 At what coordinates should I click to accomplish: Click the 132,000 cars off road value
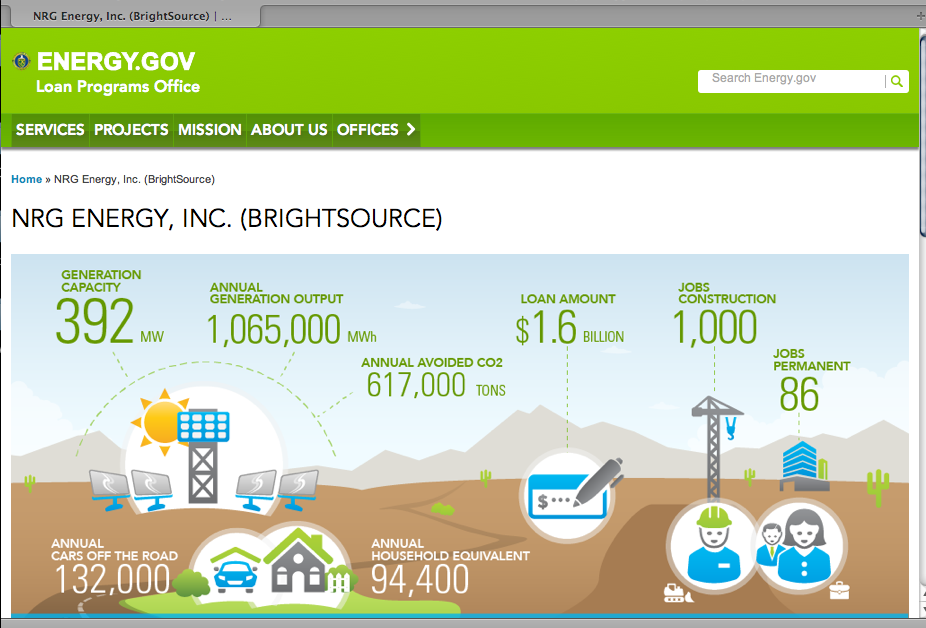[112, 579]
